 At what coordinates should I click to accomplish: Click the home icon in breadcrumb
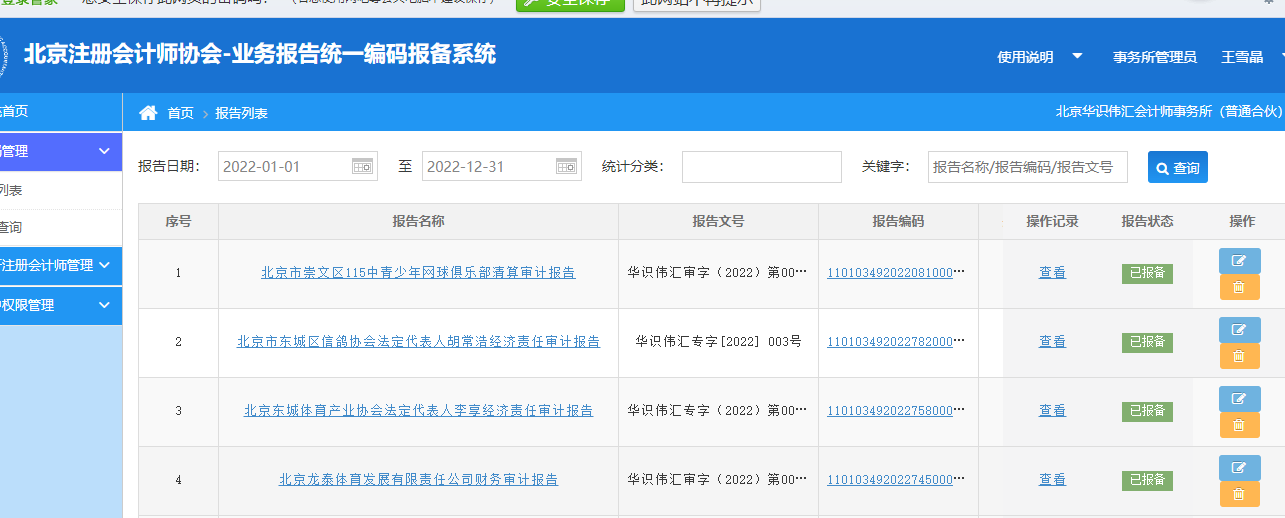[x=148, y=113]
